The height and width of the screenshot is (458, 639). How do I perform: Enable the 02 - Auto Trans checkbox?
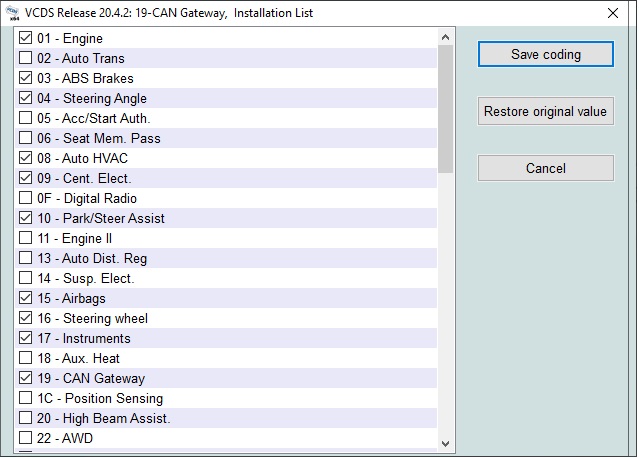pyautogui.click(x=25, y=58)
